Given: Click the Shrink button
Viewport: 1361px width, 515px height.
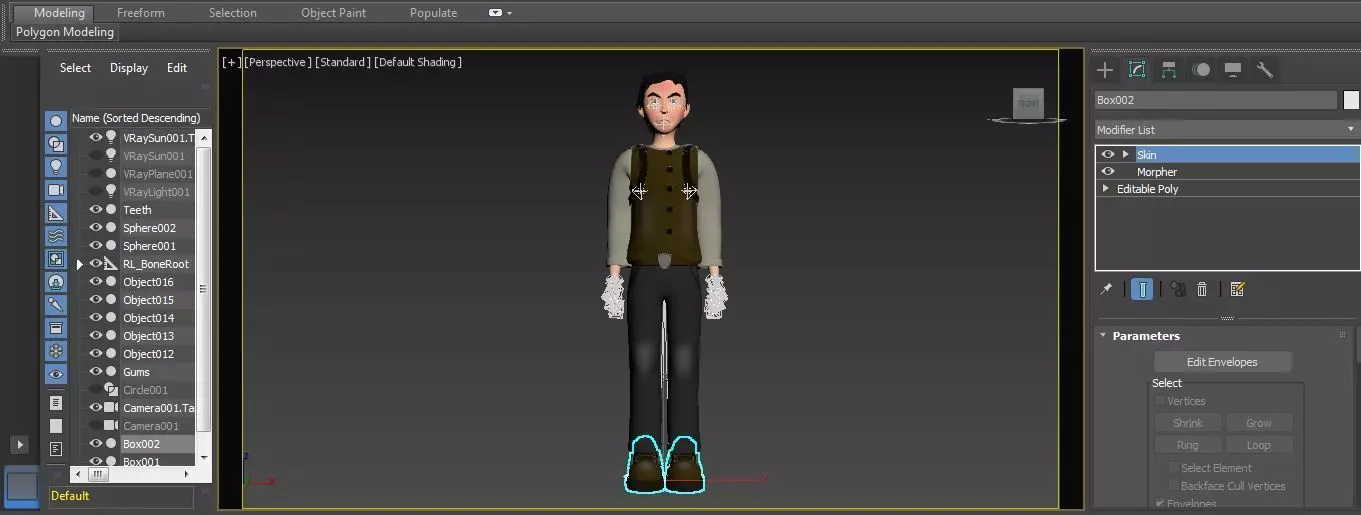Looking at the screenshot, I should click(x=1188, y=423).
